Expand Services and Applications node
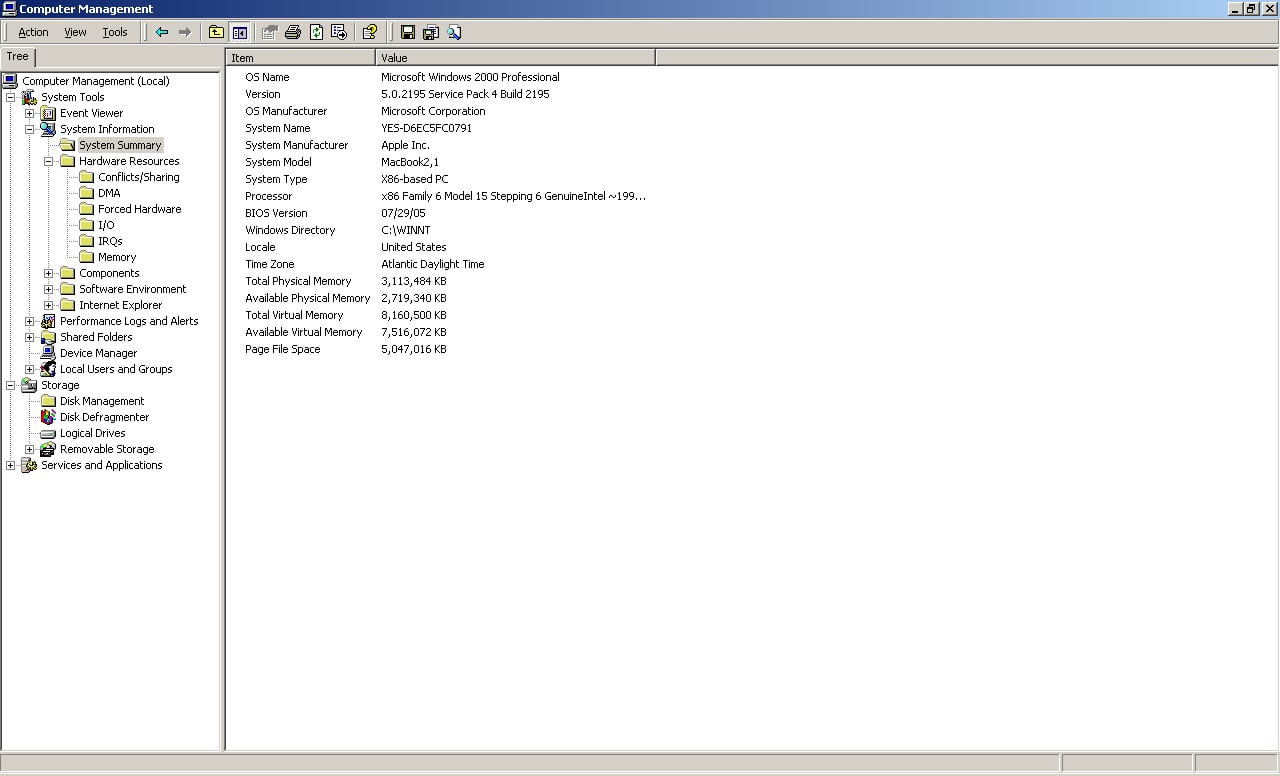The image size is (1280, 776). pyautogui.click(x=10, y=465)
